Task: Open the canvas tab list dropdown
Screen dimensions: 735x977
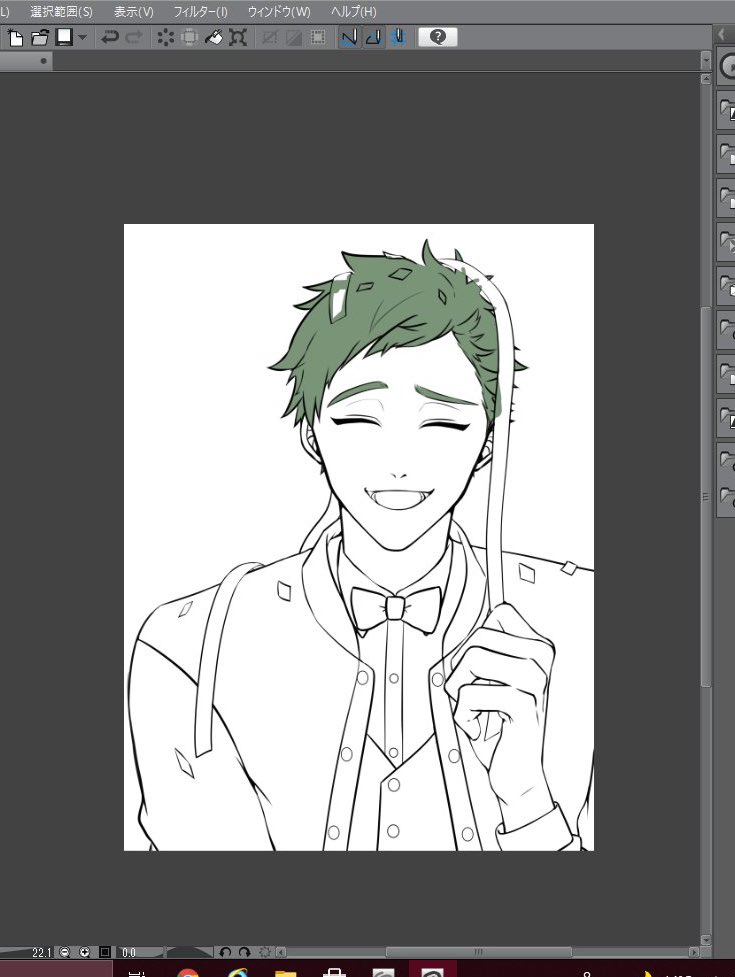Action: coord(706,61)
